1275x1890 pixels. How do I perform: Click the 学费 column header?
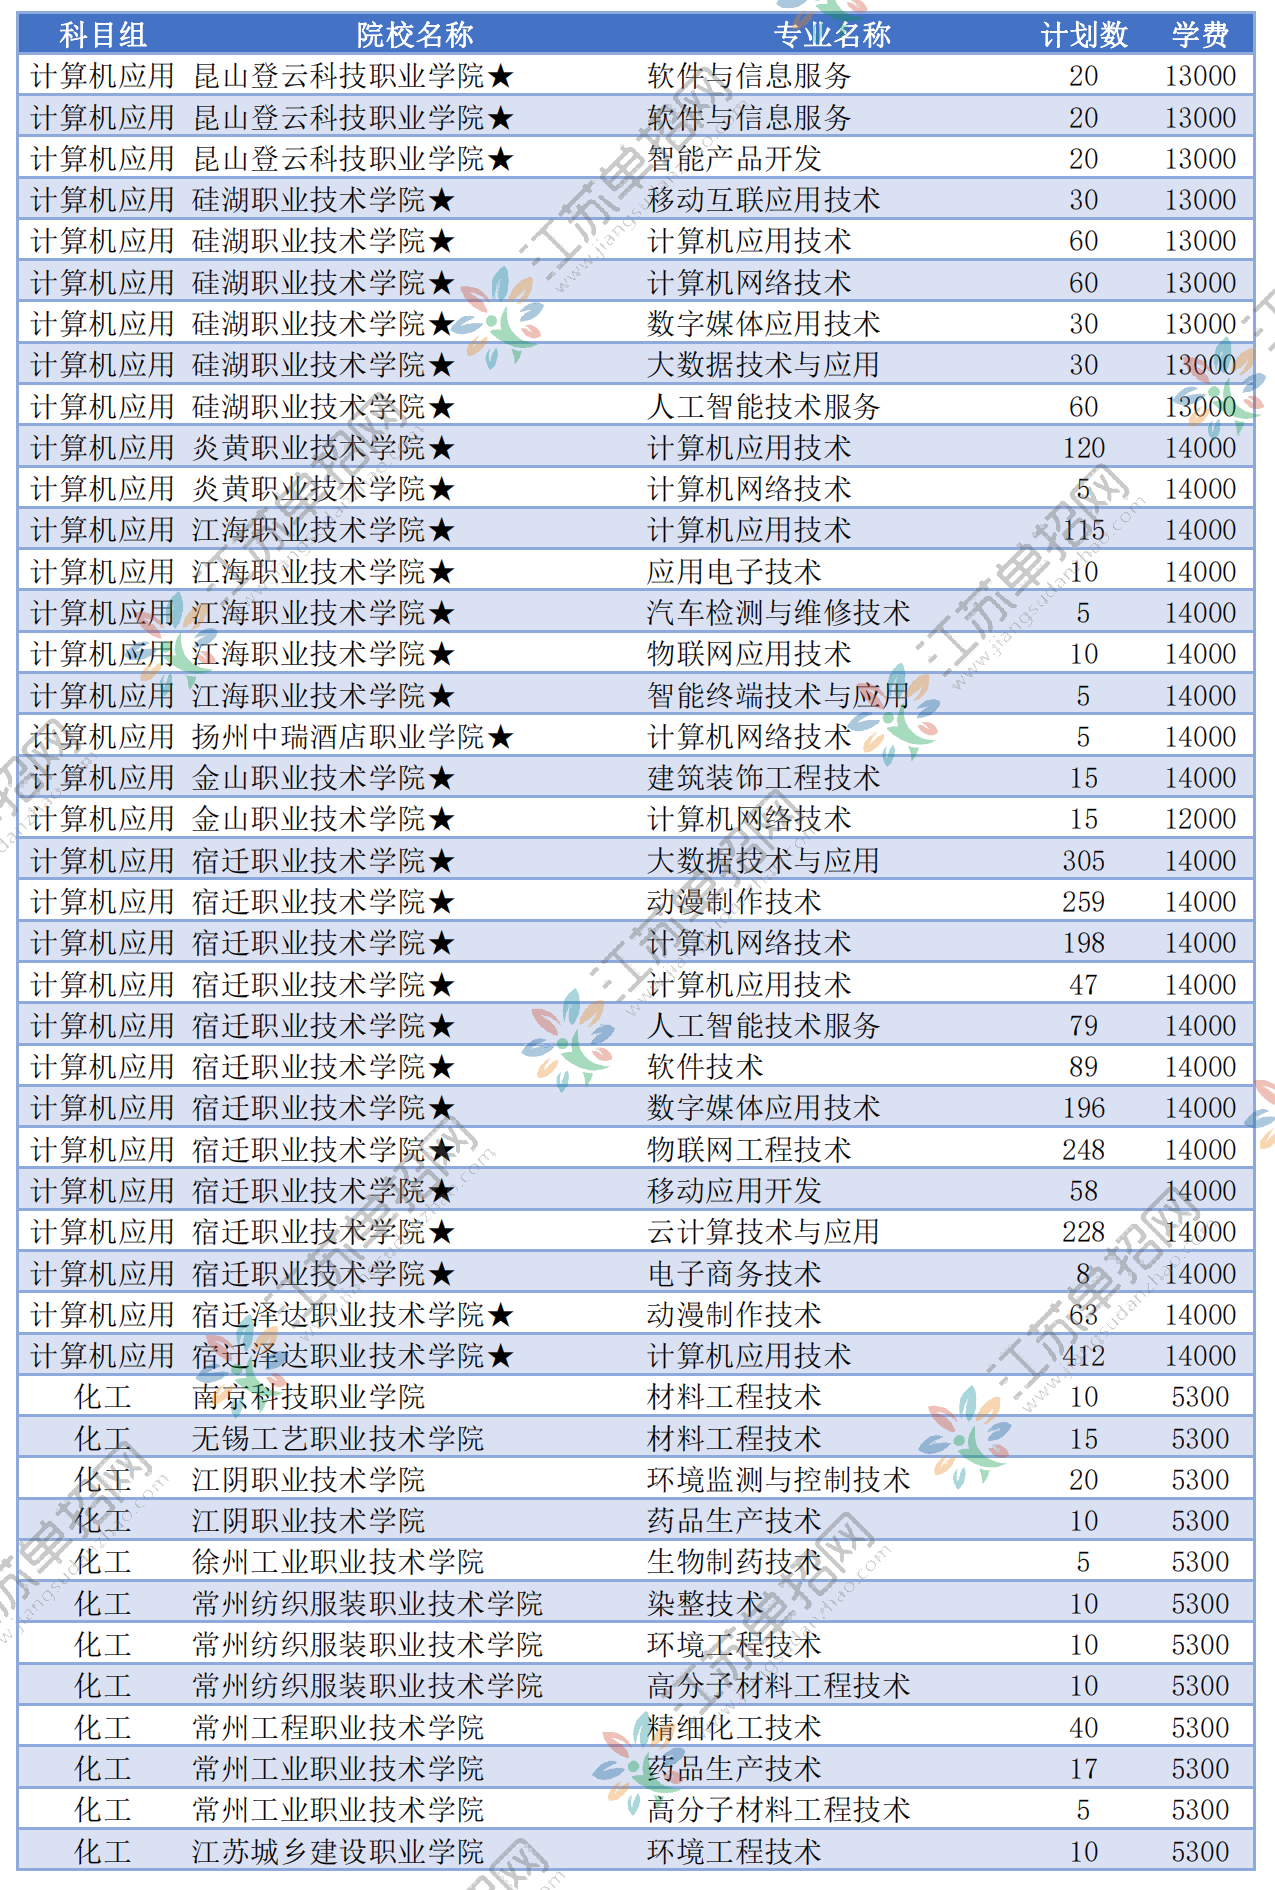[x=1200, y=35]
